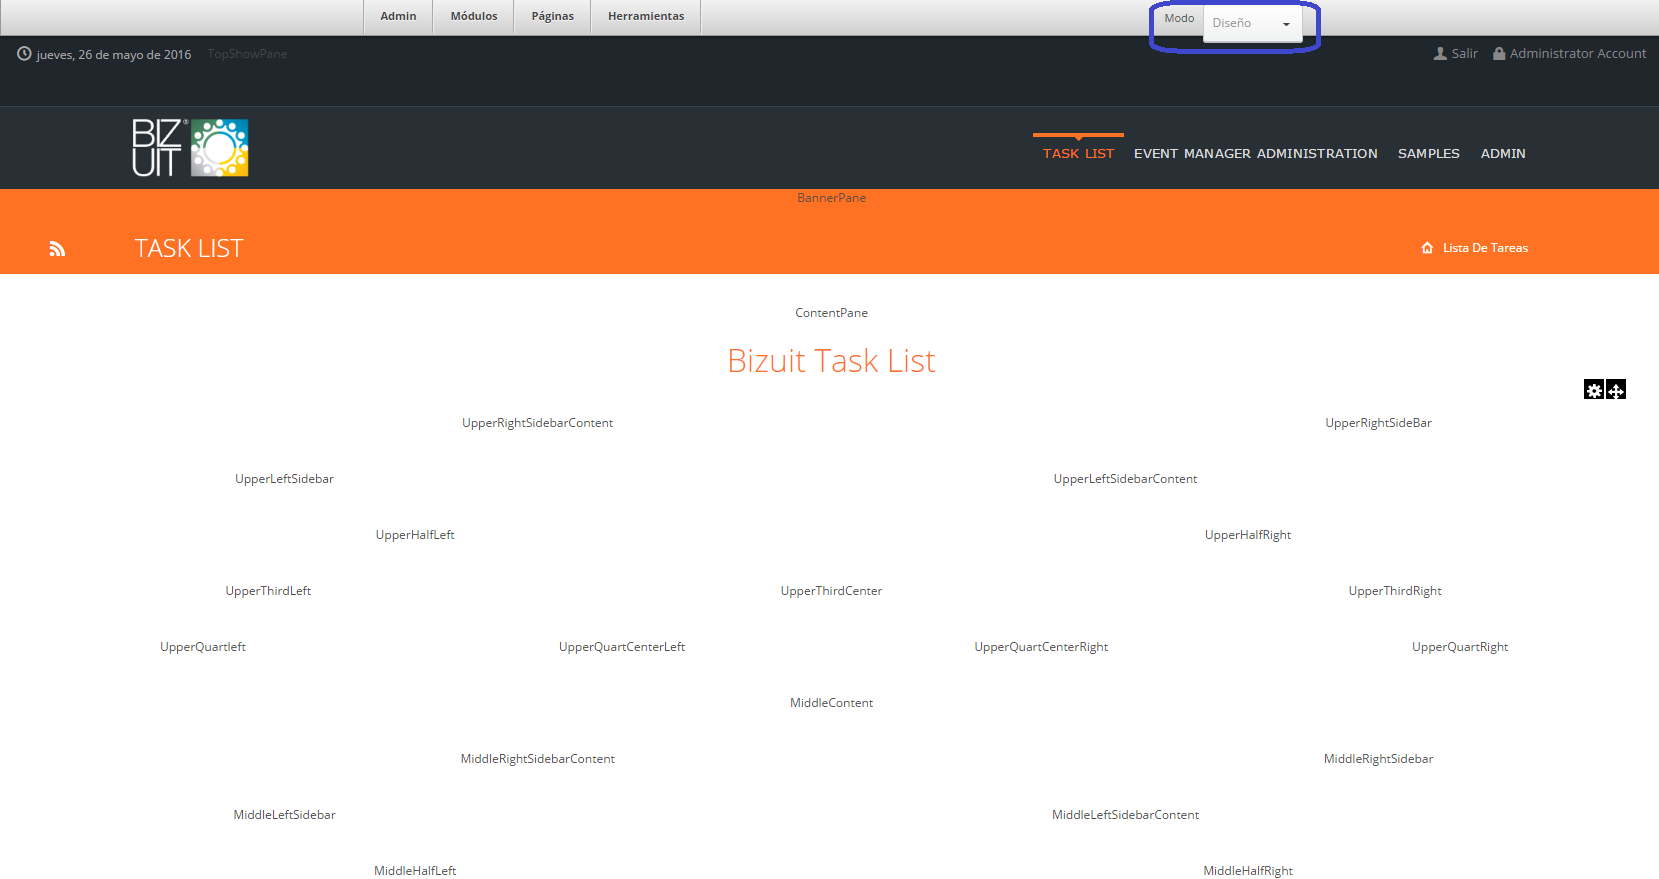Screen dimensions: 1659x879
Task: Click the UpperThirdLeft pane label
Action: pos(268,591)
